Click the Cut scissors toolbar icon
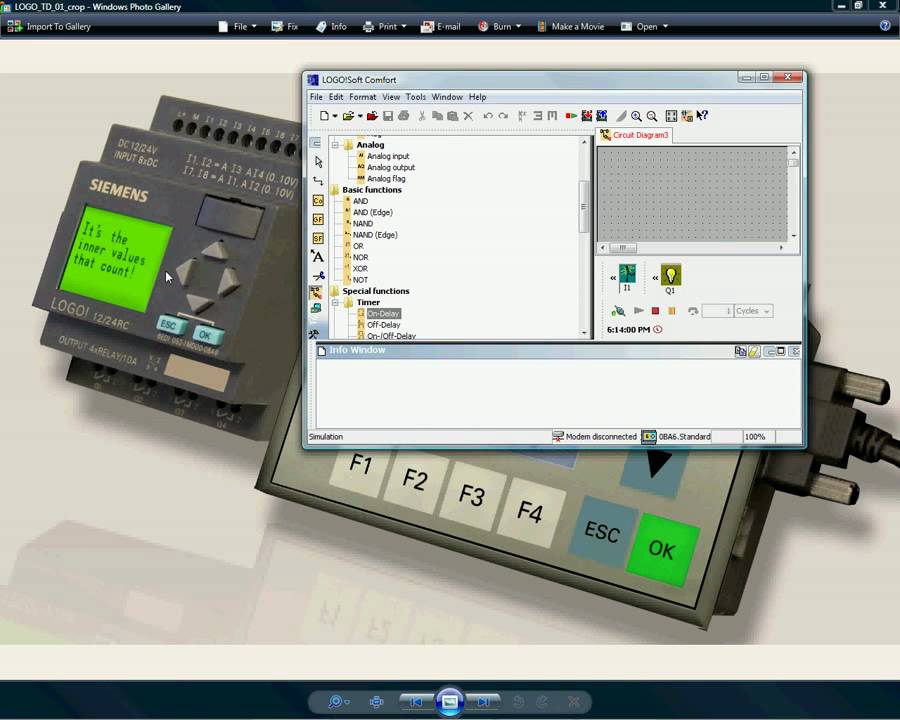The height and width of the screenshot is (720, 900). pos(422,116)
